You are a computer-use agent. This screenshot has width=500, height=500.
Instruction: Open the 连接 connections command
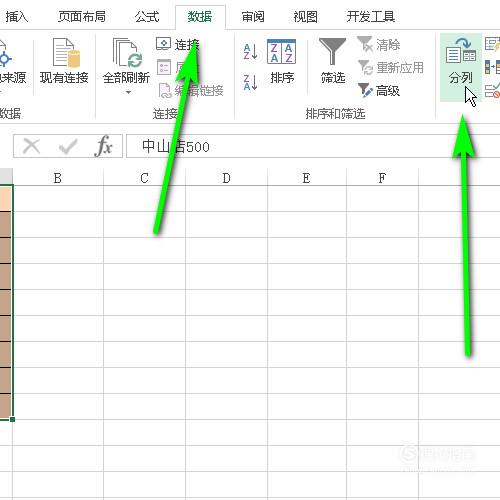pos(178,44)
